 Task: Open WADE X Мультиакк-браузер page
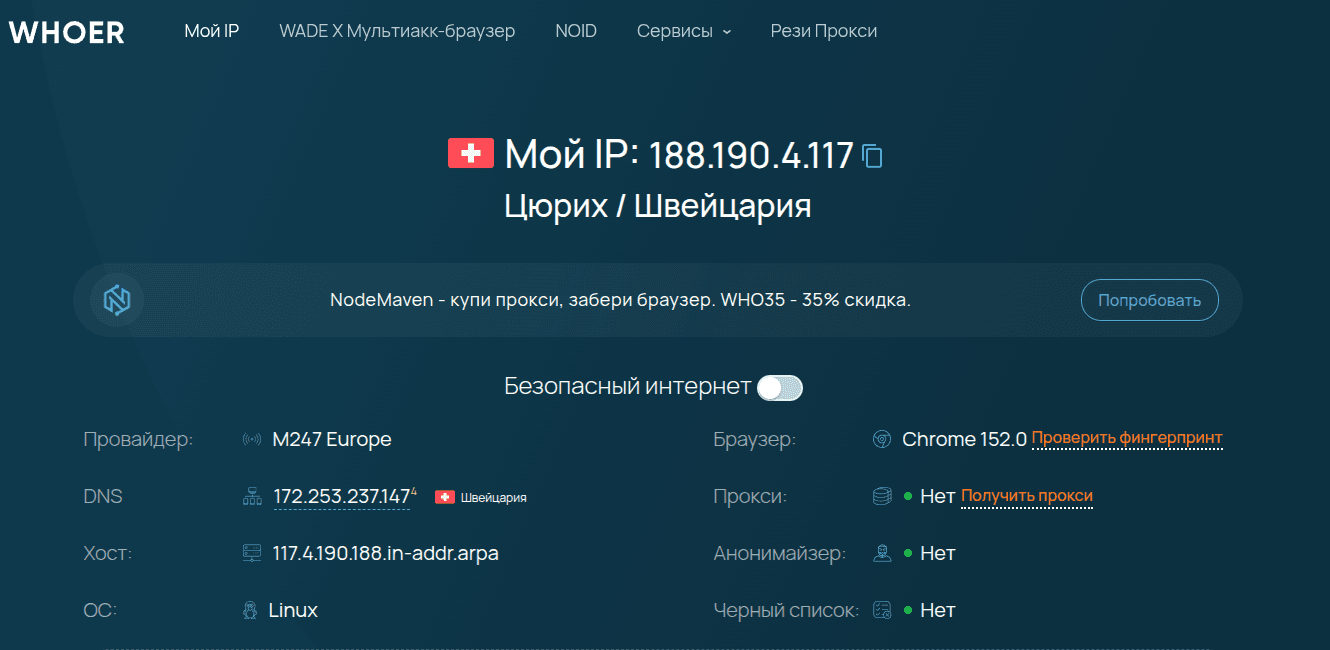[397, 31]
